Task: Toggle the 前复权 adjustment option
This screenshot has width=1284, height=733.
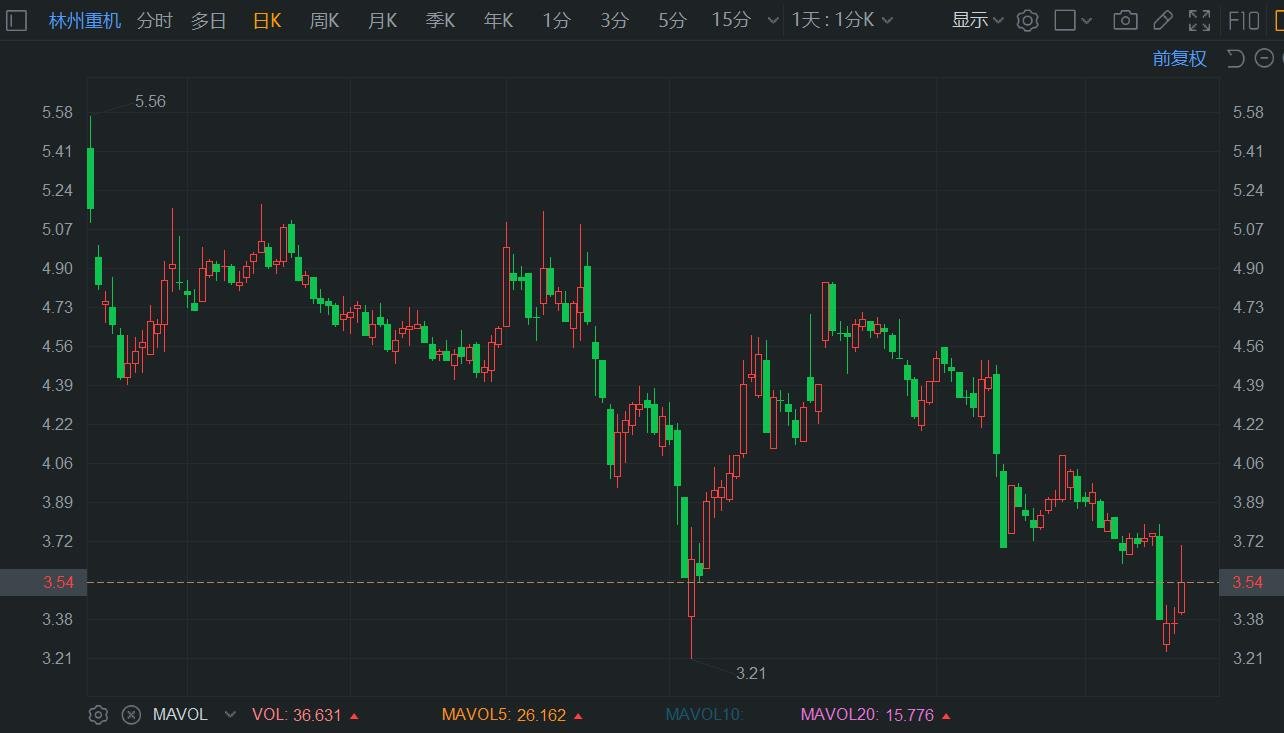Action: (1180, 58)
